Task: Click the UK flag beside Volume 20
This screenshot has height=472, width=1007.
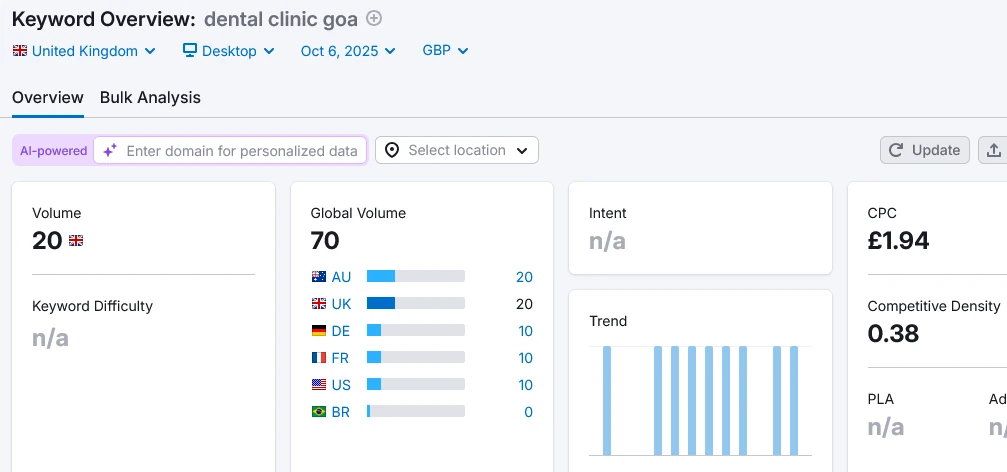Action: pyautogui.click(x=76, y=241)
